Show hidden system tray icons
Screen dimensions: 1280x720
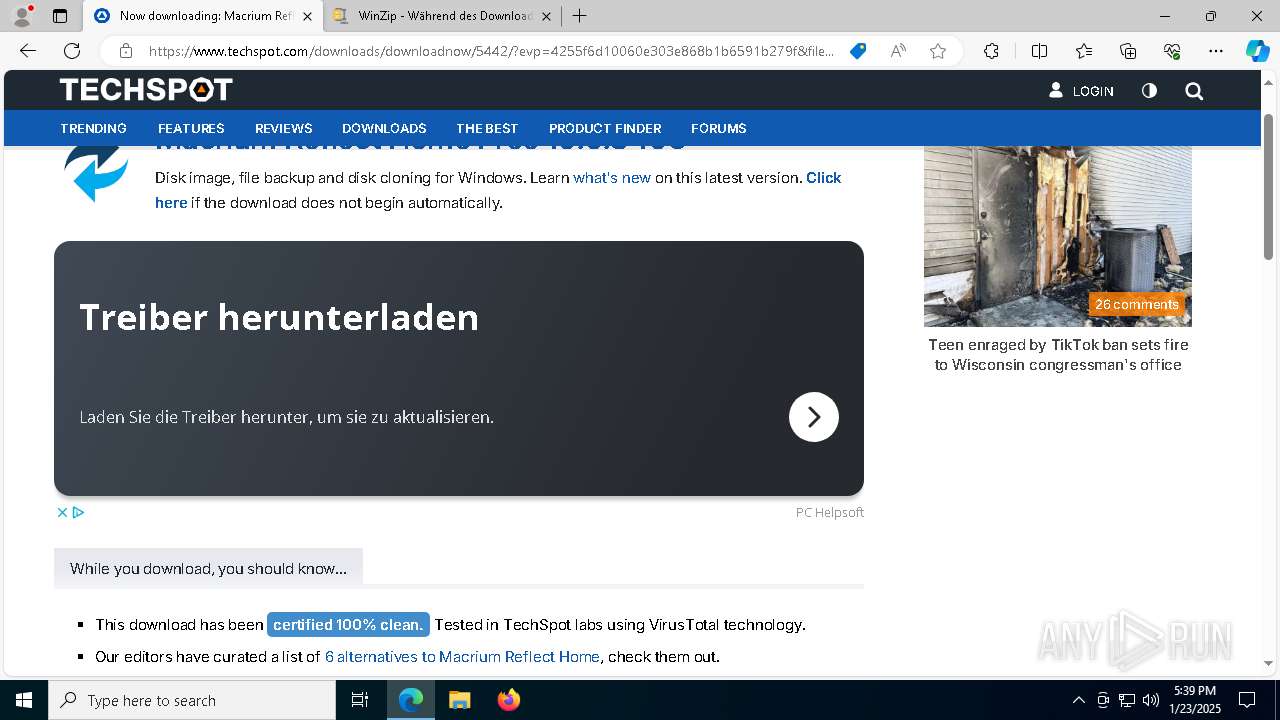pos(1078,700)
